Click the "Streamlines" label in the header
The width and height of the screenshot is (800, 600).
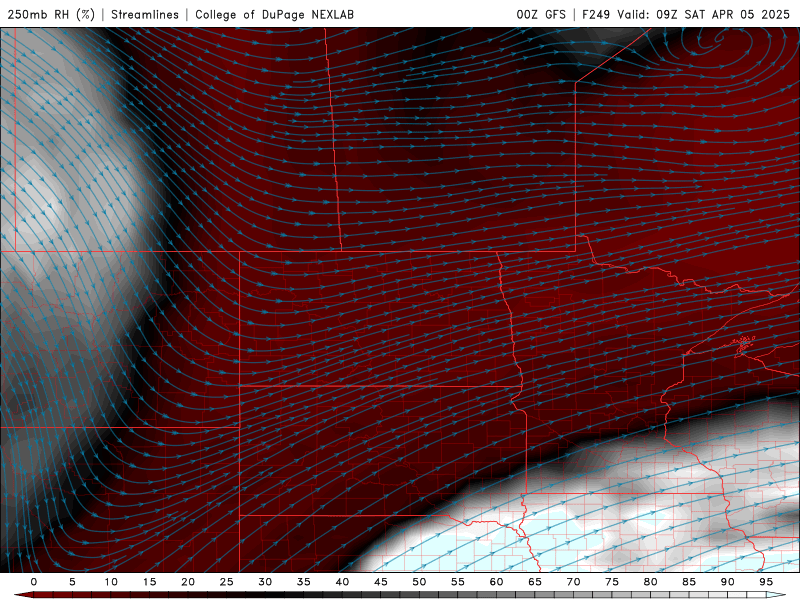145,14
